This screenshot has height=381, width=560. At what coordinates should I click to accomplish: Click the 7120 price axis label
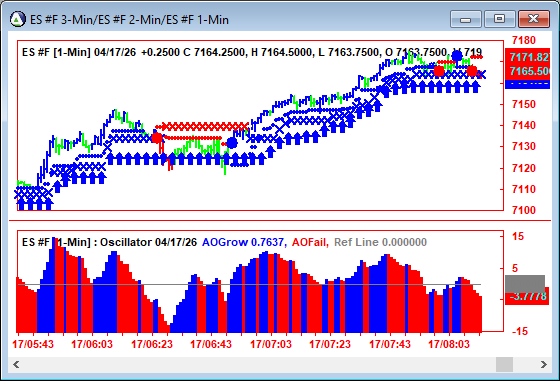(524, 168)
